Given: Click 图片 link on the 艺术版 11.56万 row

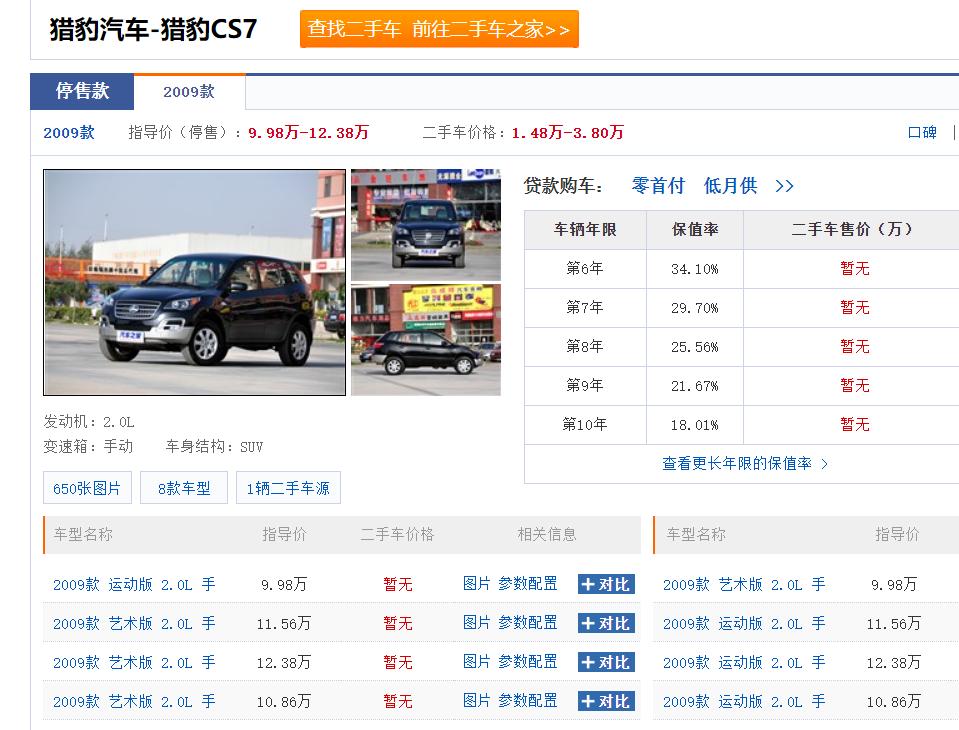Looking at the screenshot, I should pos(477,622).
